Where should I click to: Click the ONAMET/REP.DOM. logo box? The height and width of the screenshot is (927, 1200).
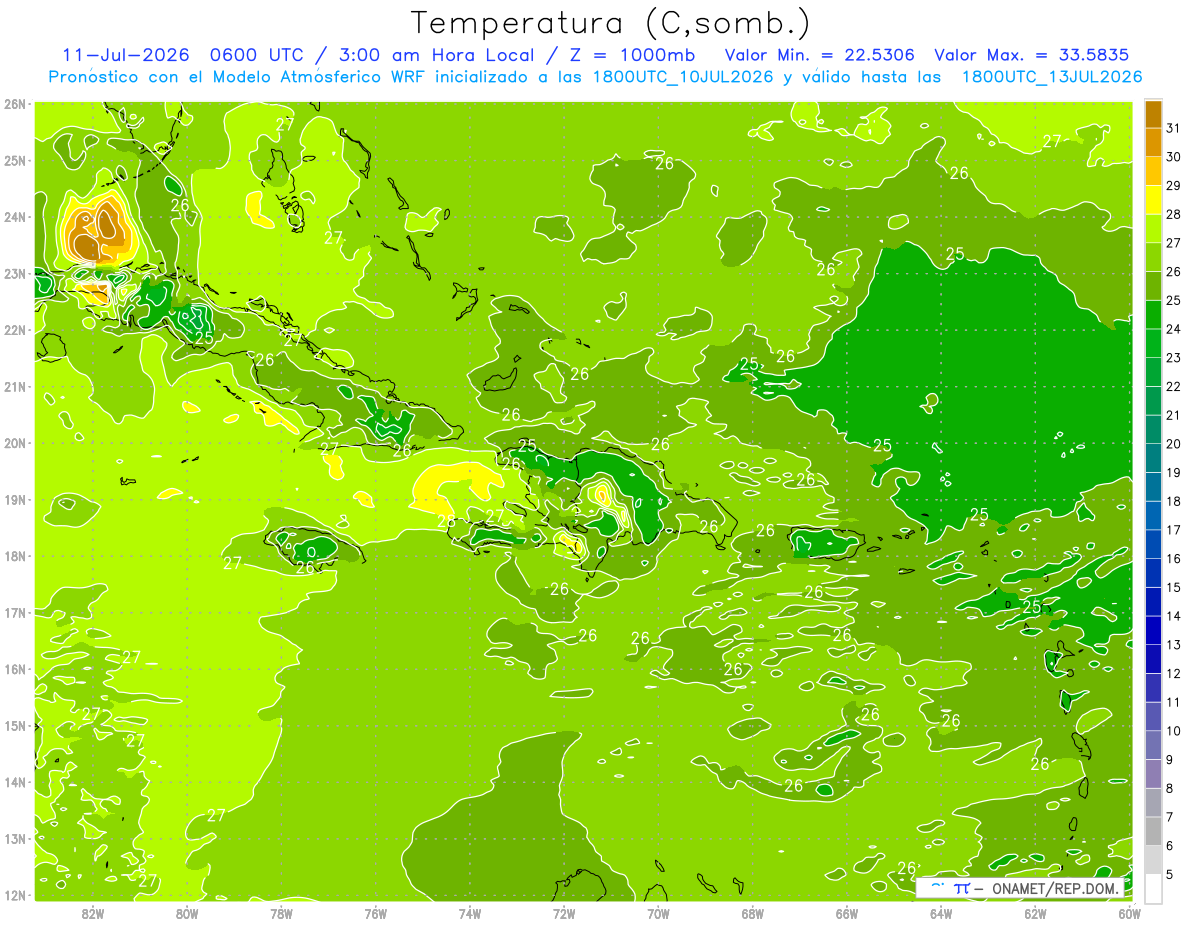click(1020, 888)
